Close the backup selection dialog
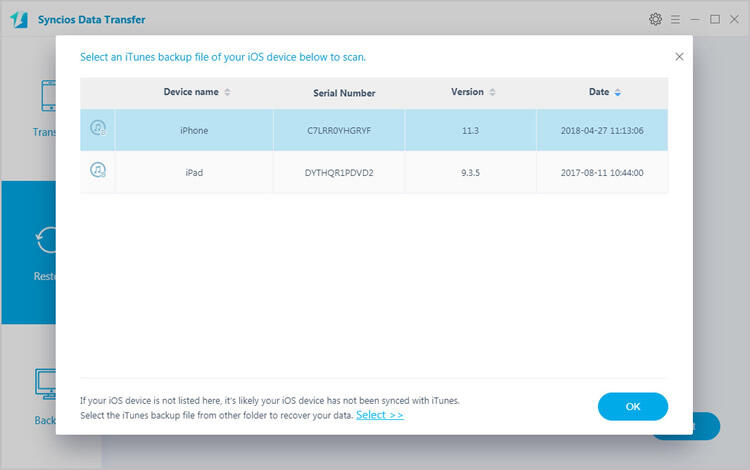 click(x=680, y=57)
